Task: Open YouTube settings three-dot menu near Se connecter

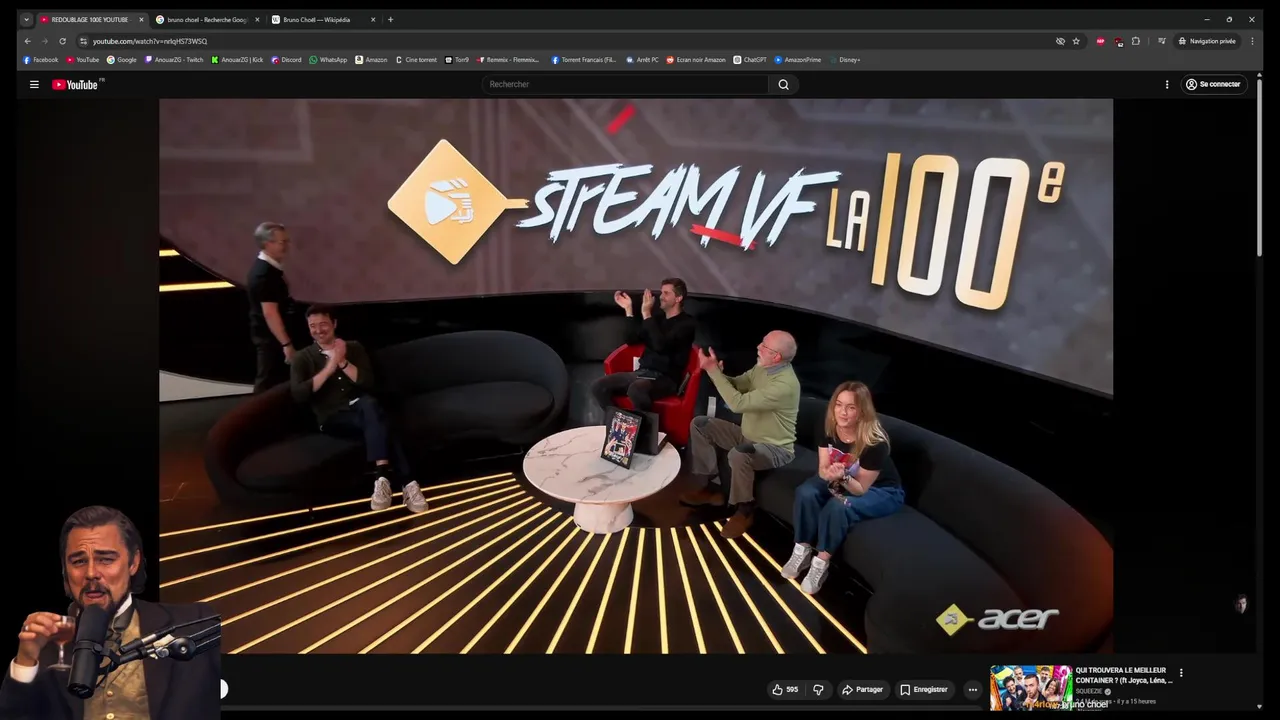Action: click(1167, 85)
